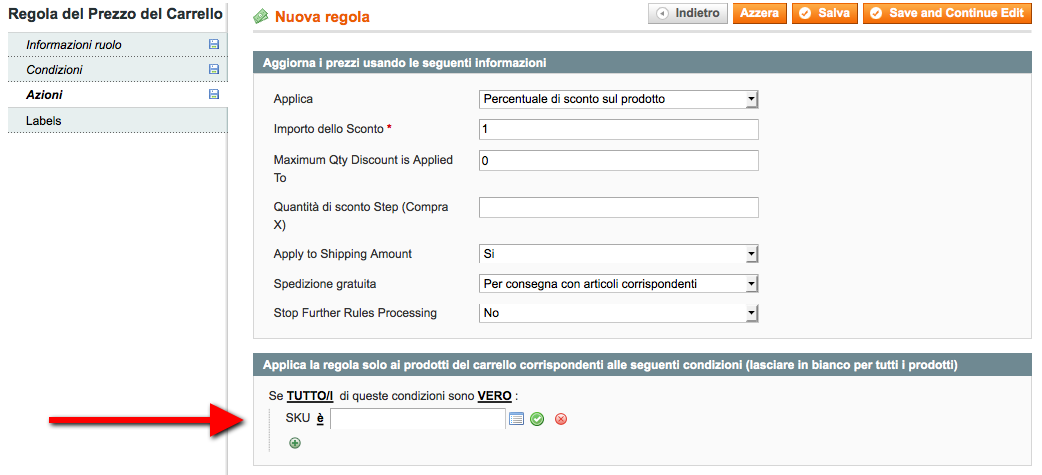Image resolution: width=1042 pixels, height=475 pixels.
Task: Click the save icon beside Informazioni ruolo
Action: pos(213,45)
